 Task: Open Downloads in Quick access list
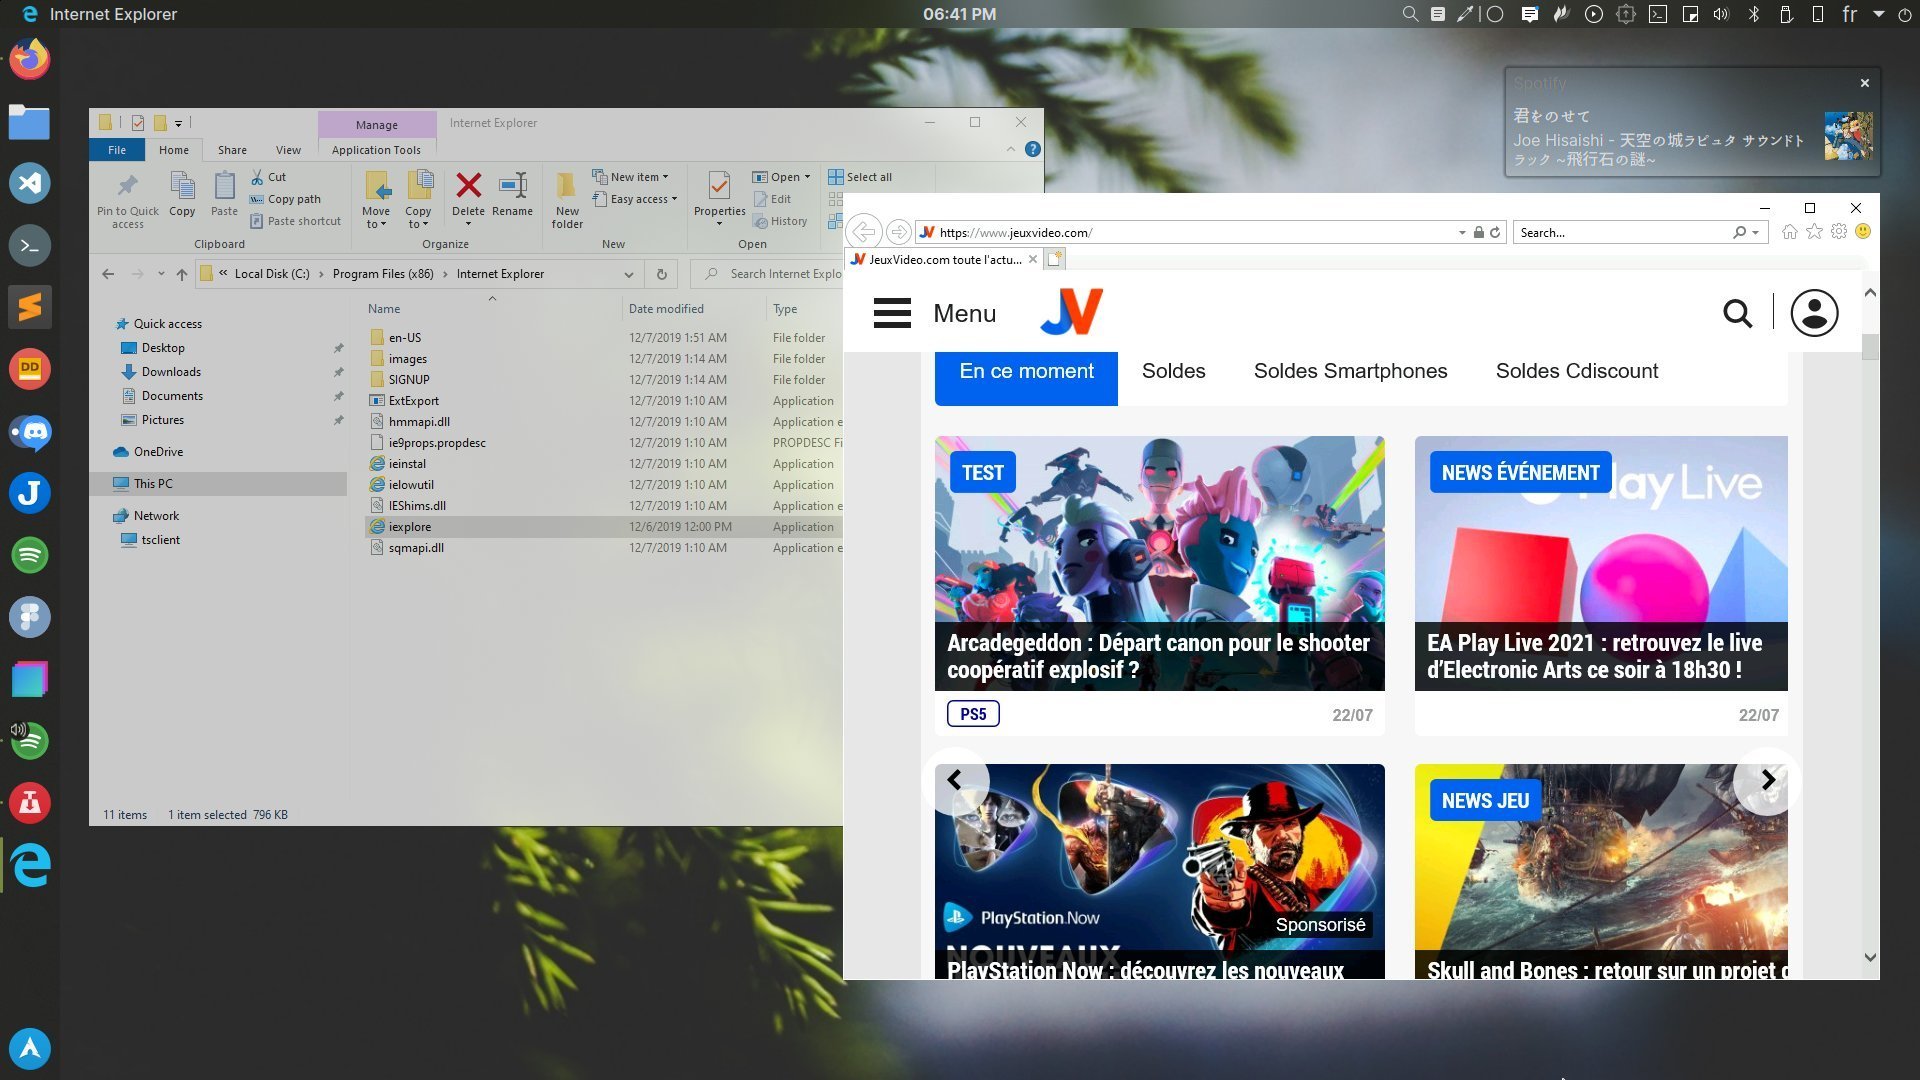(x=171, y=372)
